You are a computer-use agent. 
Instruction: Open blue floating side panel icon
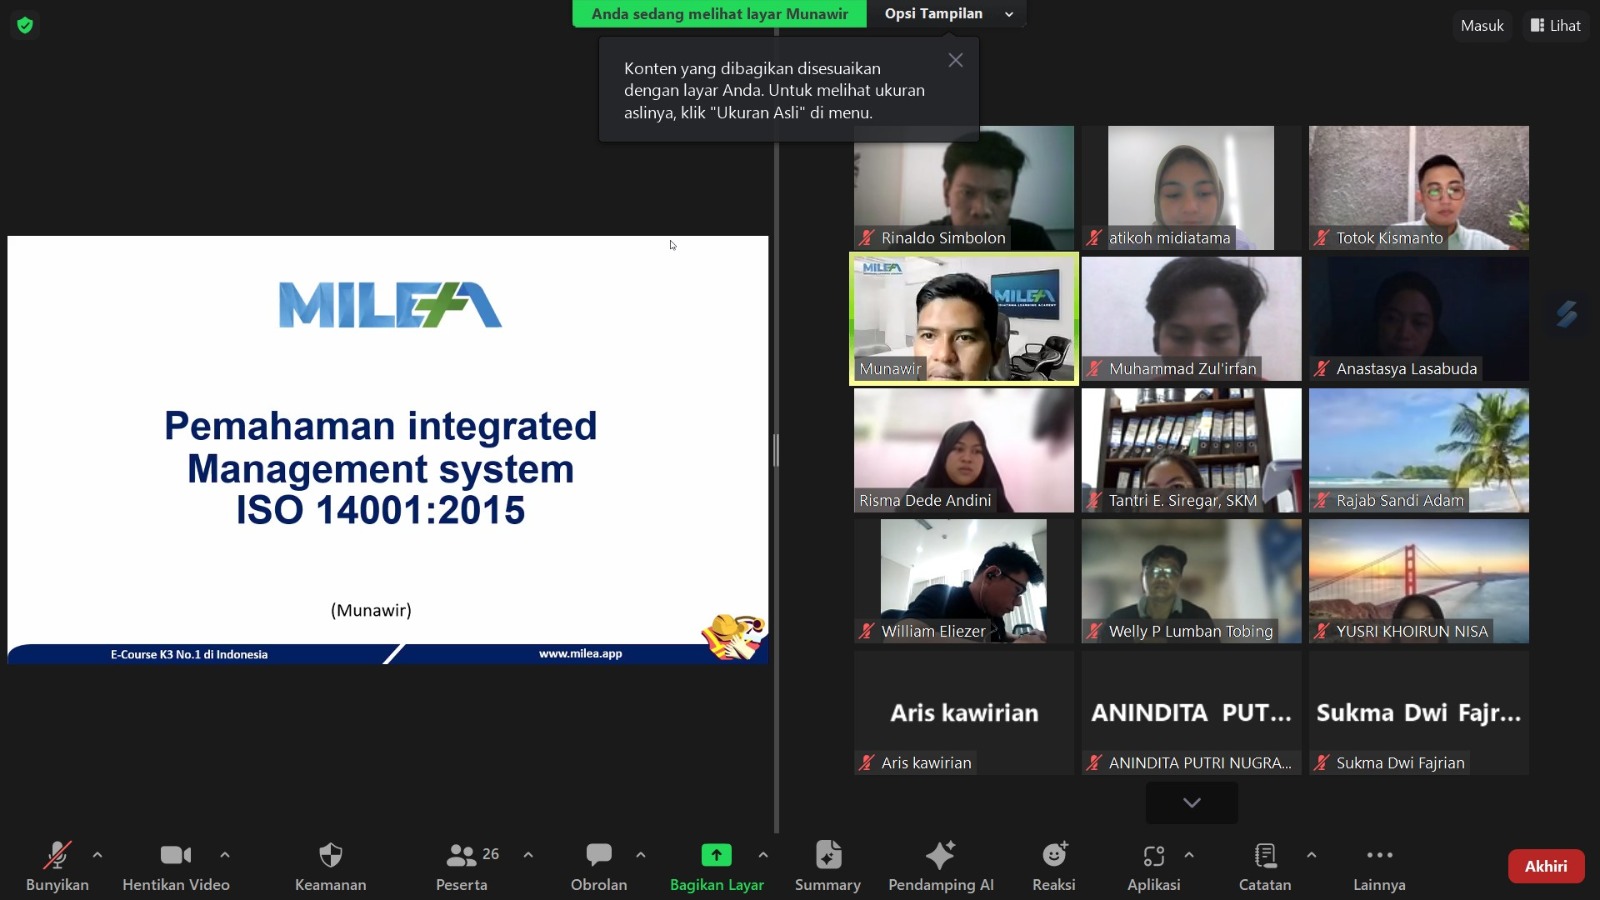coord(1567,313)
